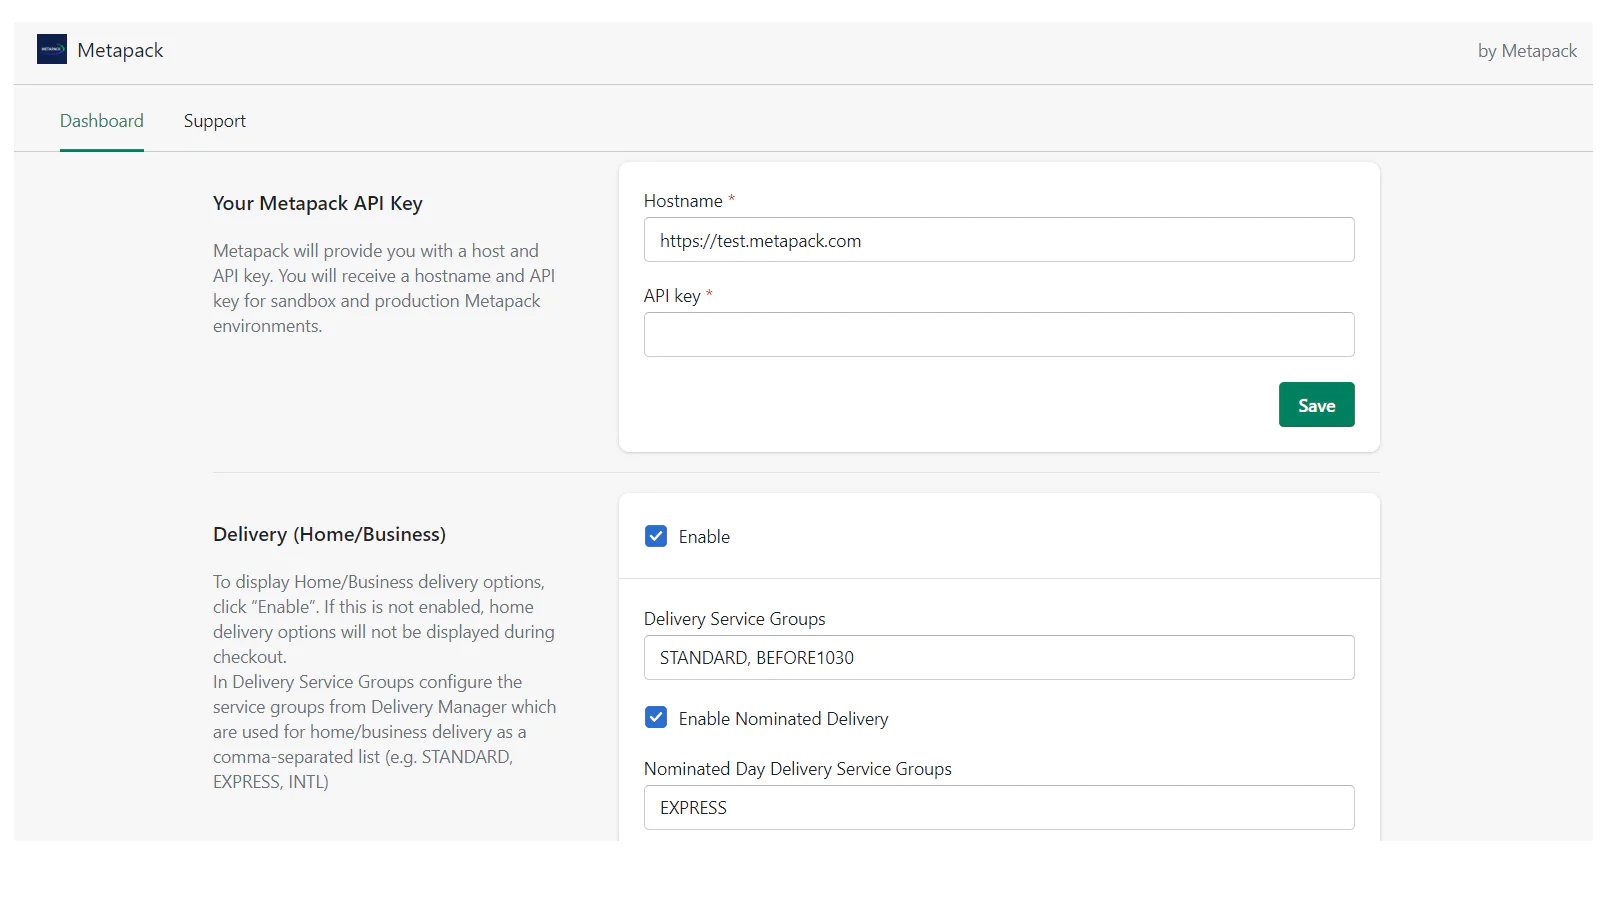The image size is (1600, 900).
Task: Click the 'Enable Nominated Delivery' label text
Action: click(783, 719)
